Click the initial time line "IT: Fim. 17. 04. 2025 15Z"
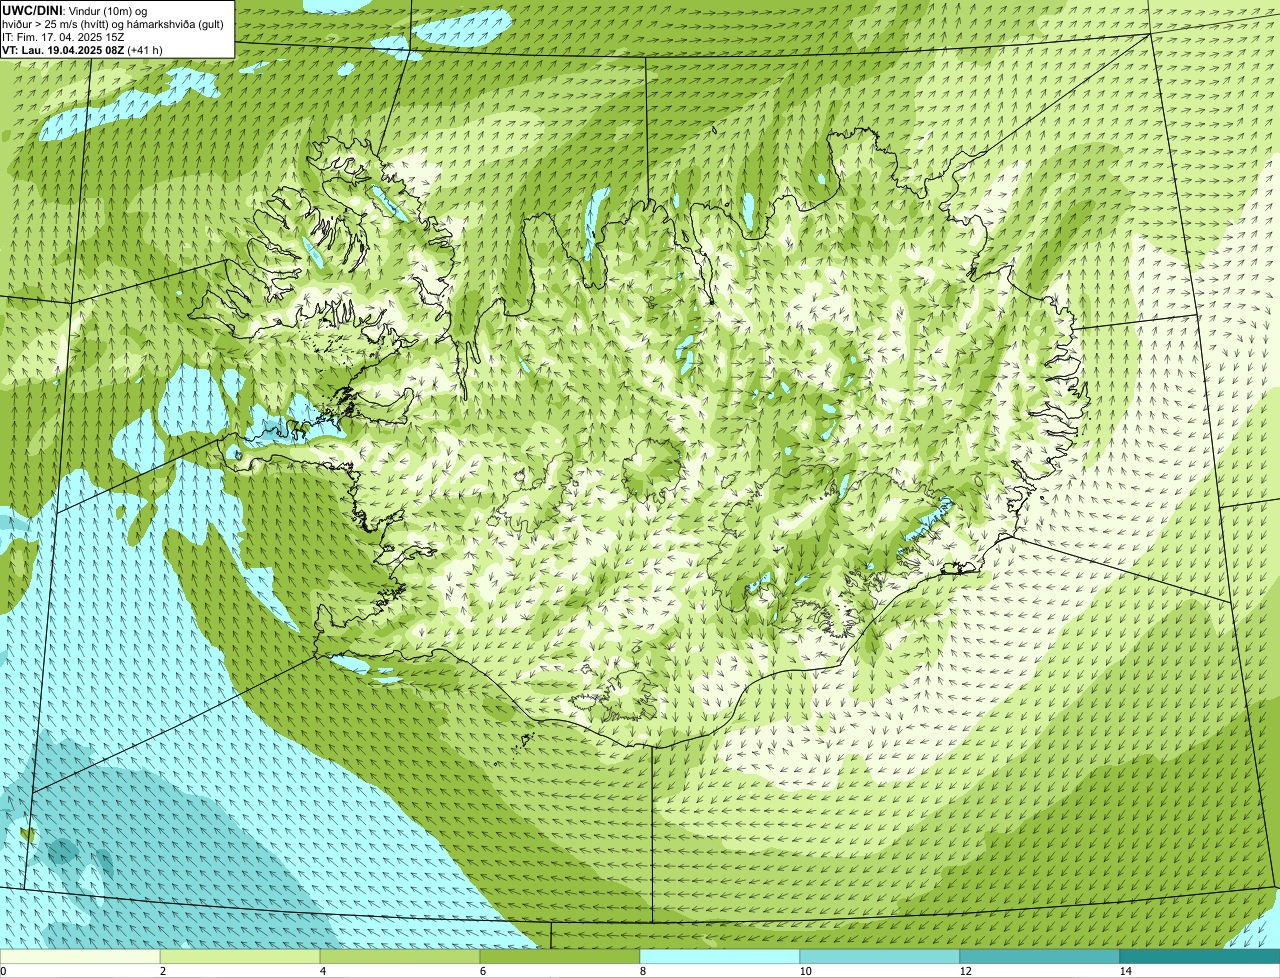The image size is (1280, 978). pos(64,37)
